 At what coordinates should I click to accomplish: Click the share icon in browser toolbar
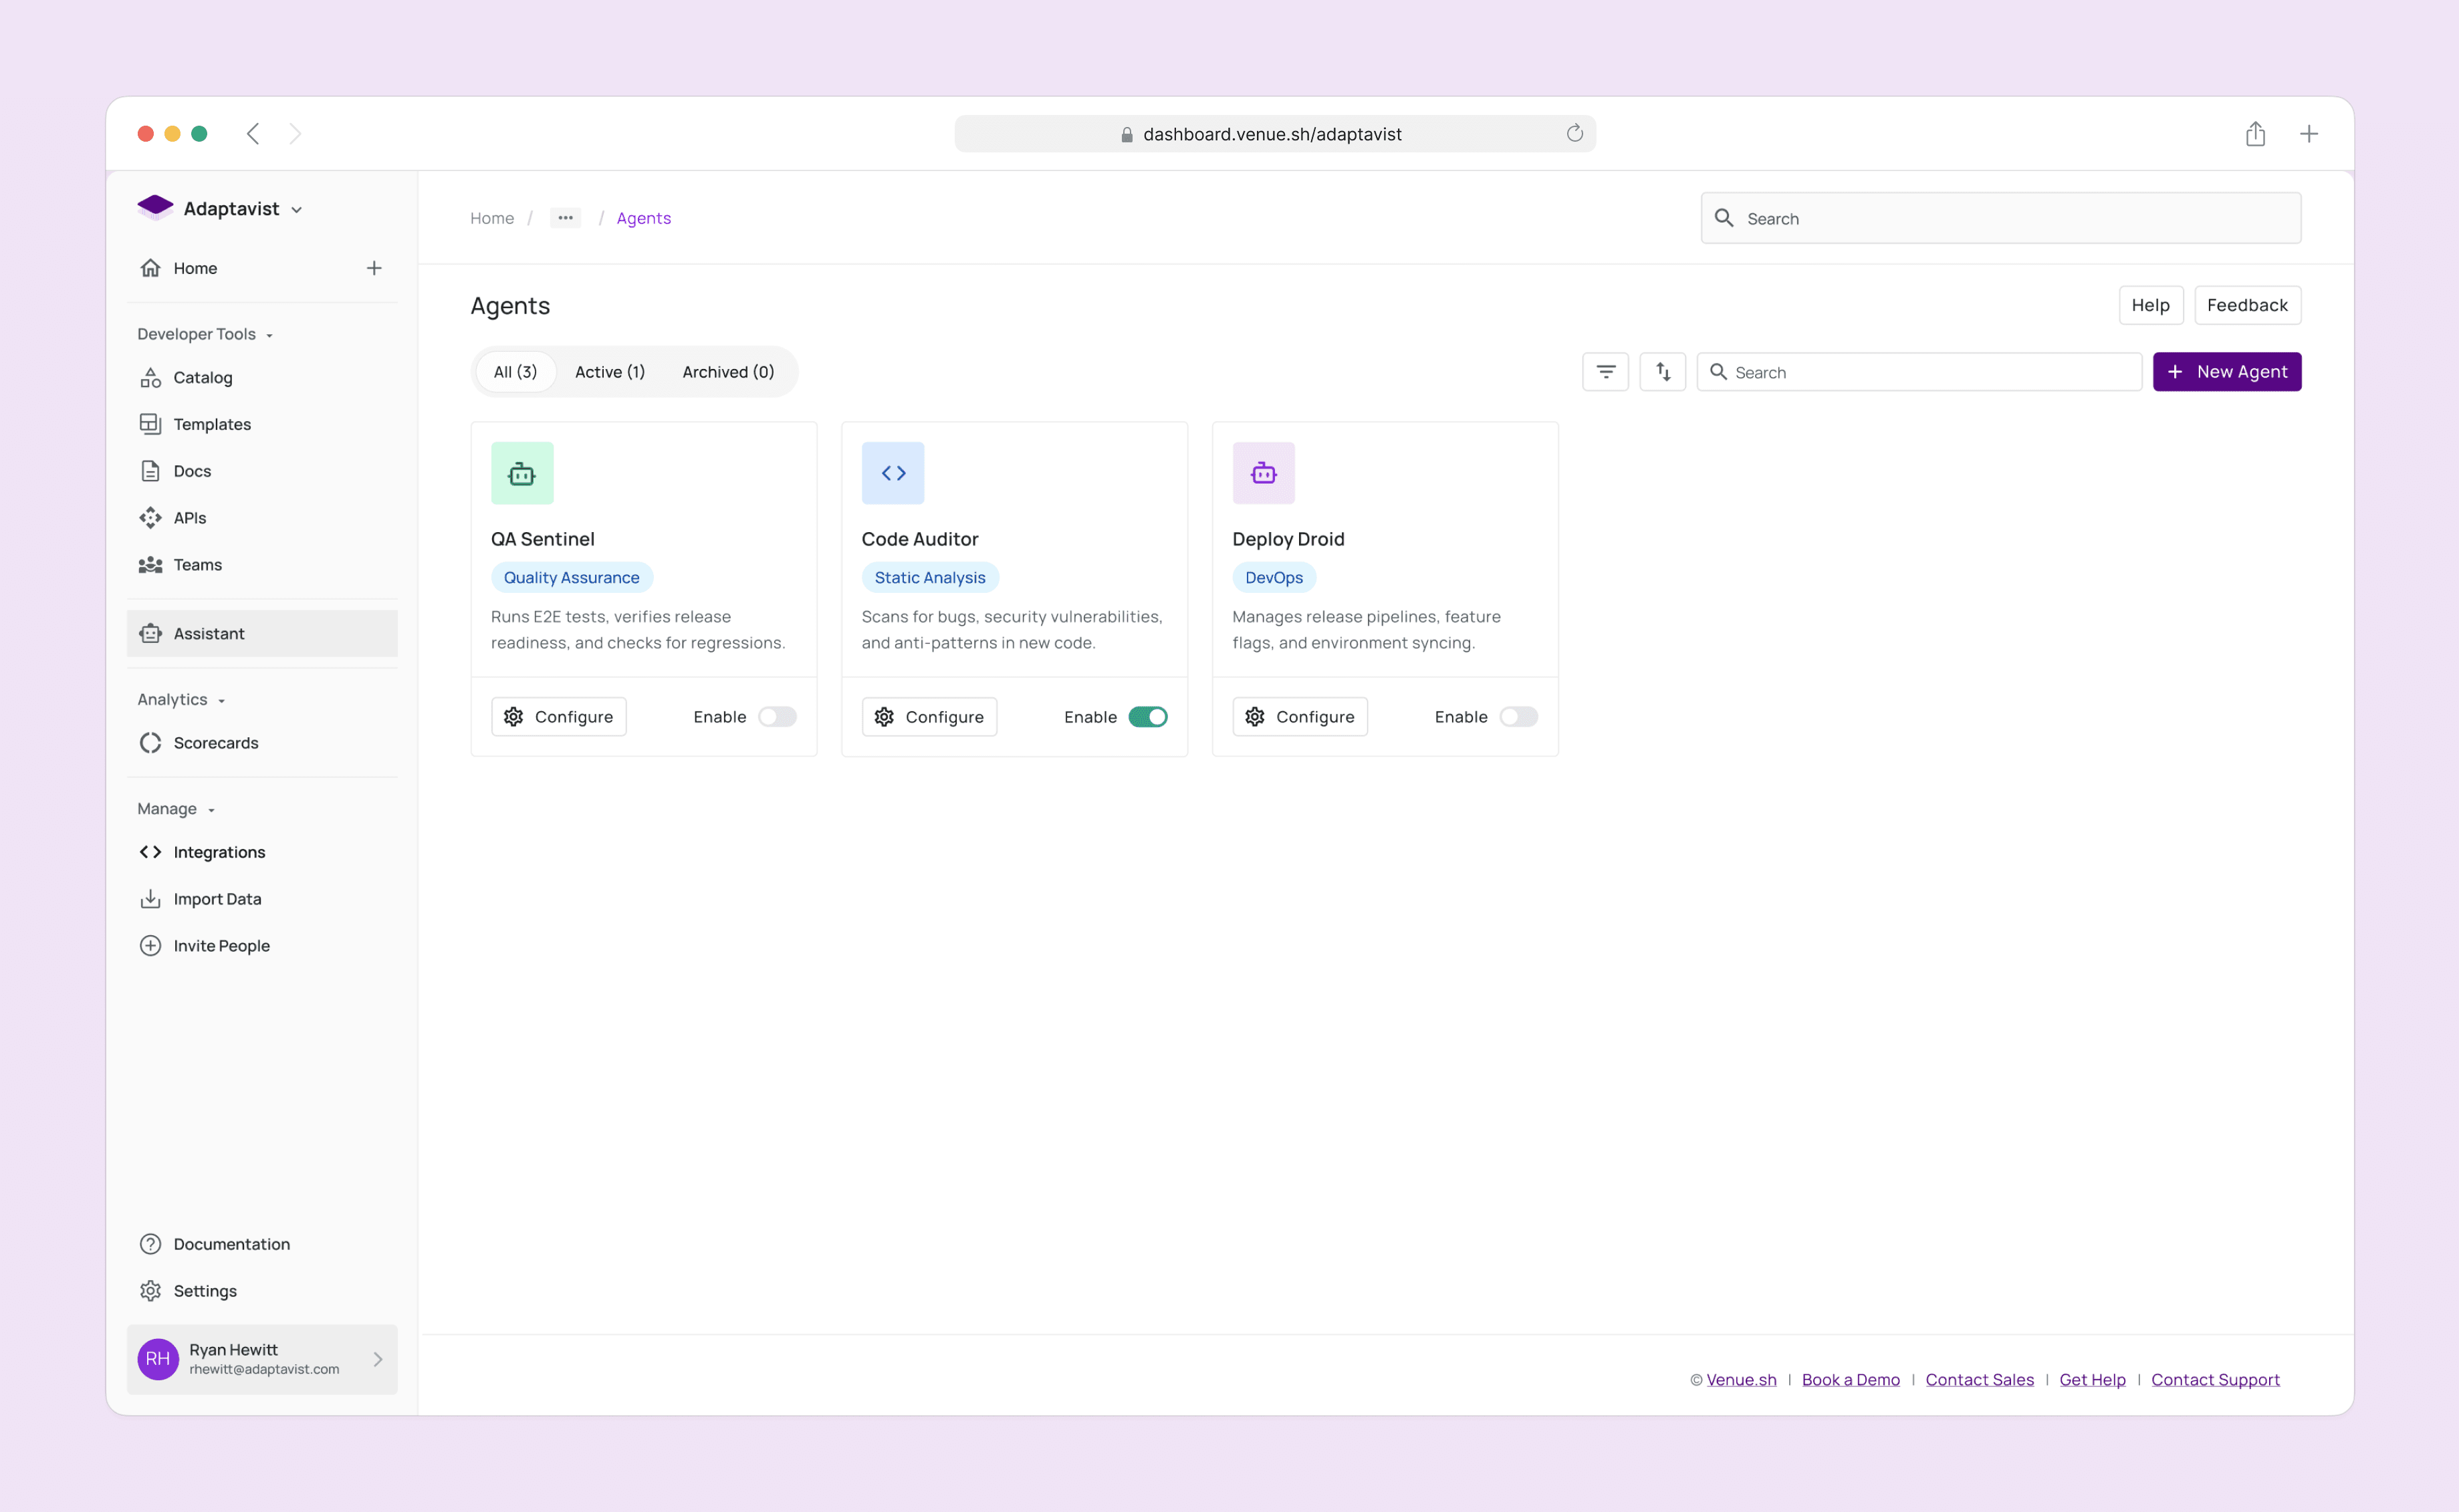[2254, 134]
